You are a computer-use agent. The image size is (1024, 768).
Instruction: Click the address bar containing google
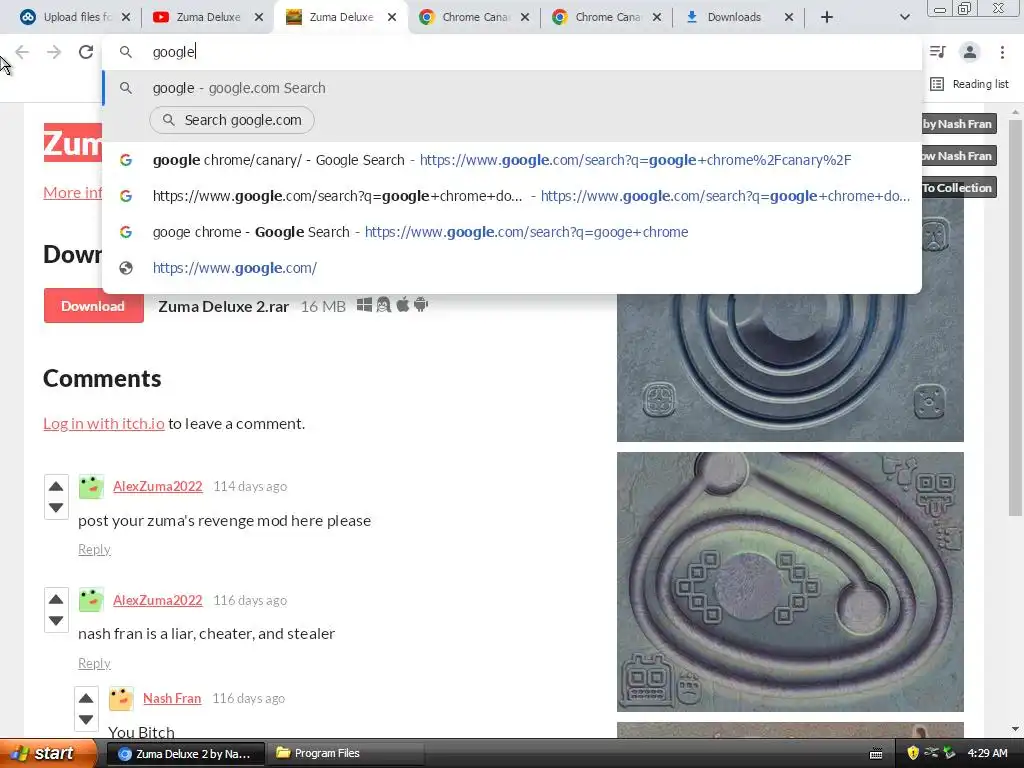(512, 52)
